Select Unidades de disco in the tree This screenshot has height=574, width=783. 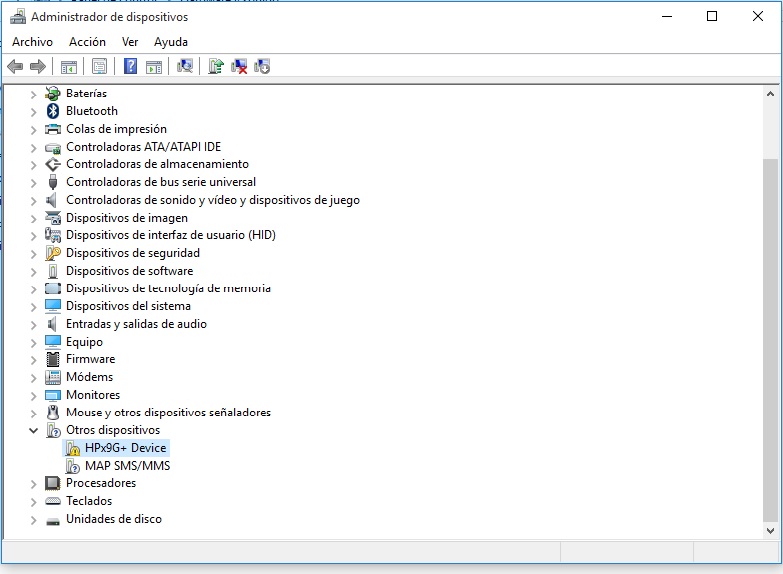(x=113, y=519)
